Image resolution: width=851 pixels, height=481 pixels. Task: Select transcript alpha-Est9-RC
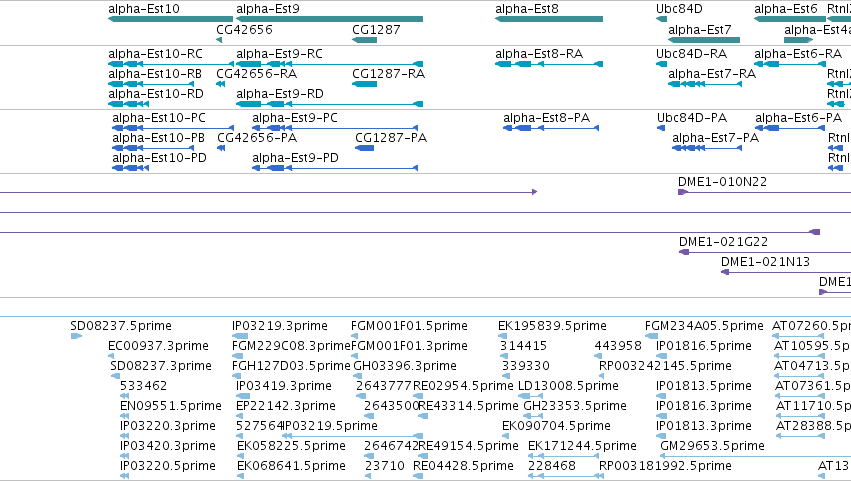(329, 64)
